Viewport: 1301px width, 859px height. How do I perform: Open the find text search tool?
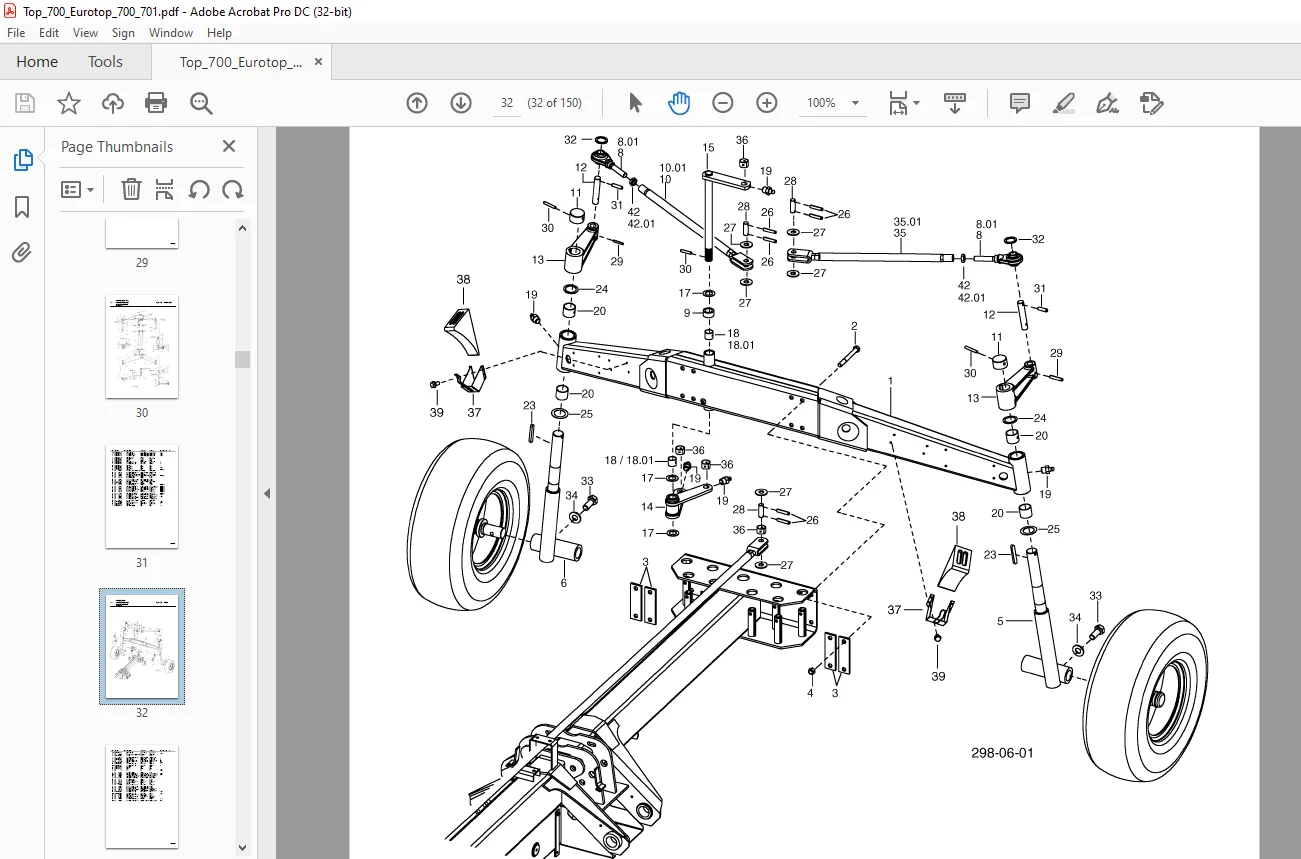pos(201,103)
